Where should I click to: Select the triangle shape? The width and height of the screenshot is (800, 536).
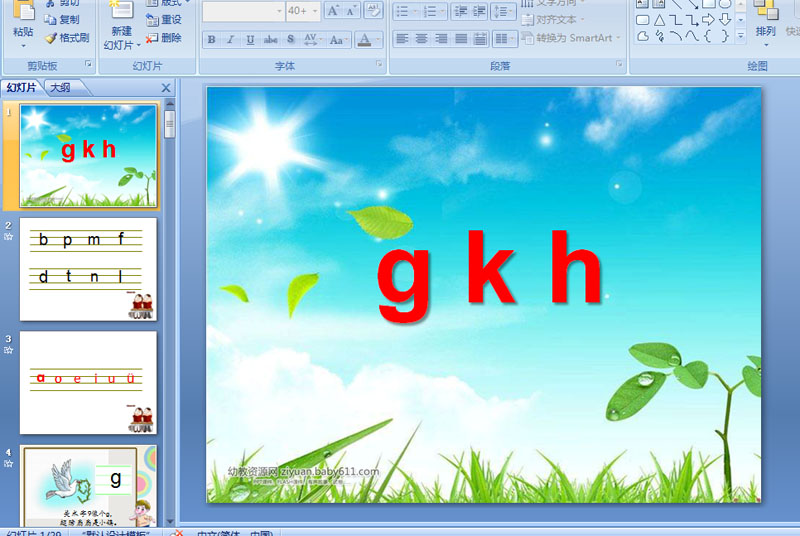coord(660,20)
